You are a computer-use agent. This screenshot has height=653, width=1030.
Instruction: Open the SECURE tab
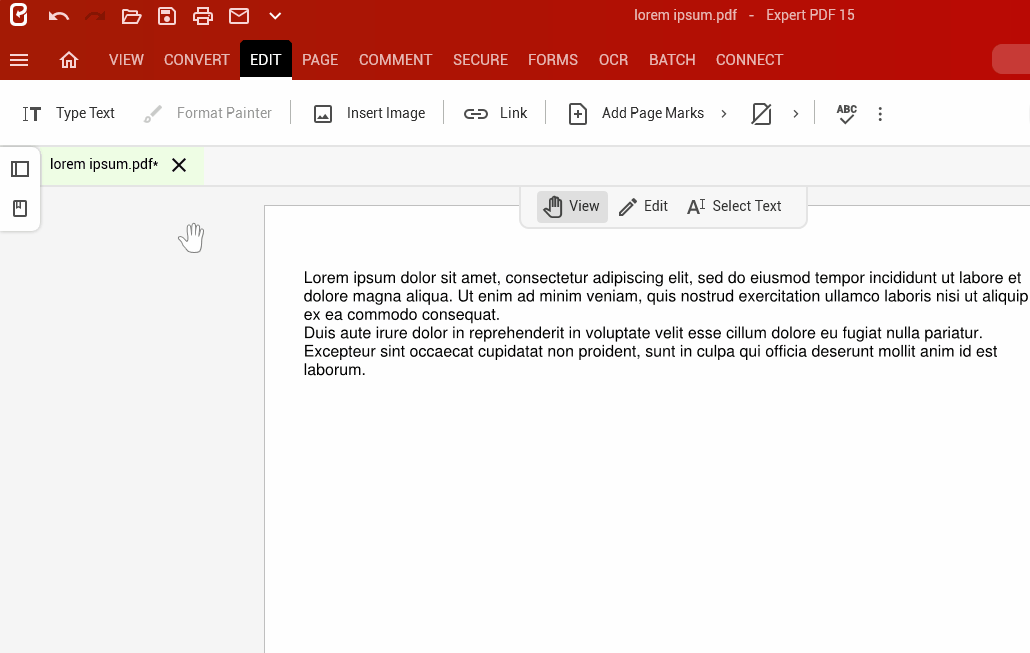[480, 60]
